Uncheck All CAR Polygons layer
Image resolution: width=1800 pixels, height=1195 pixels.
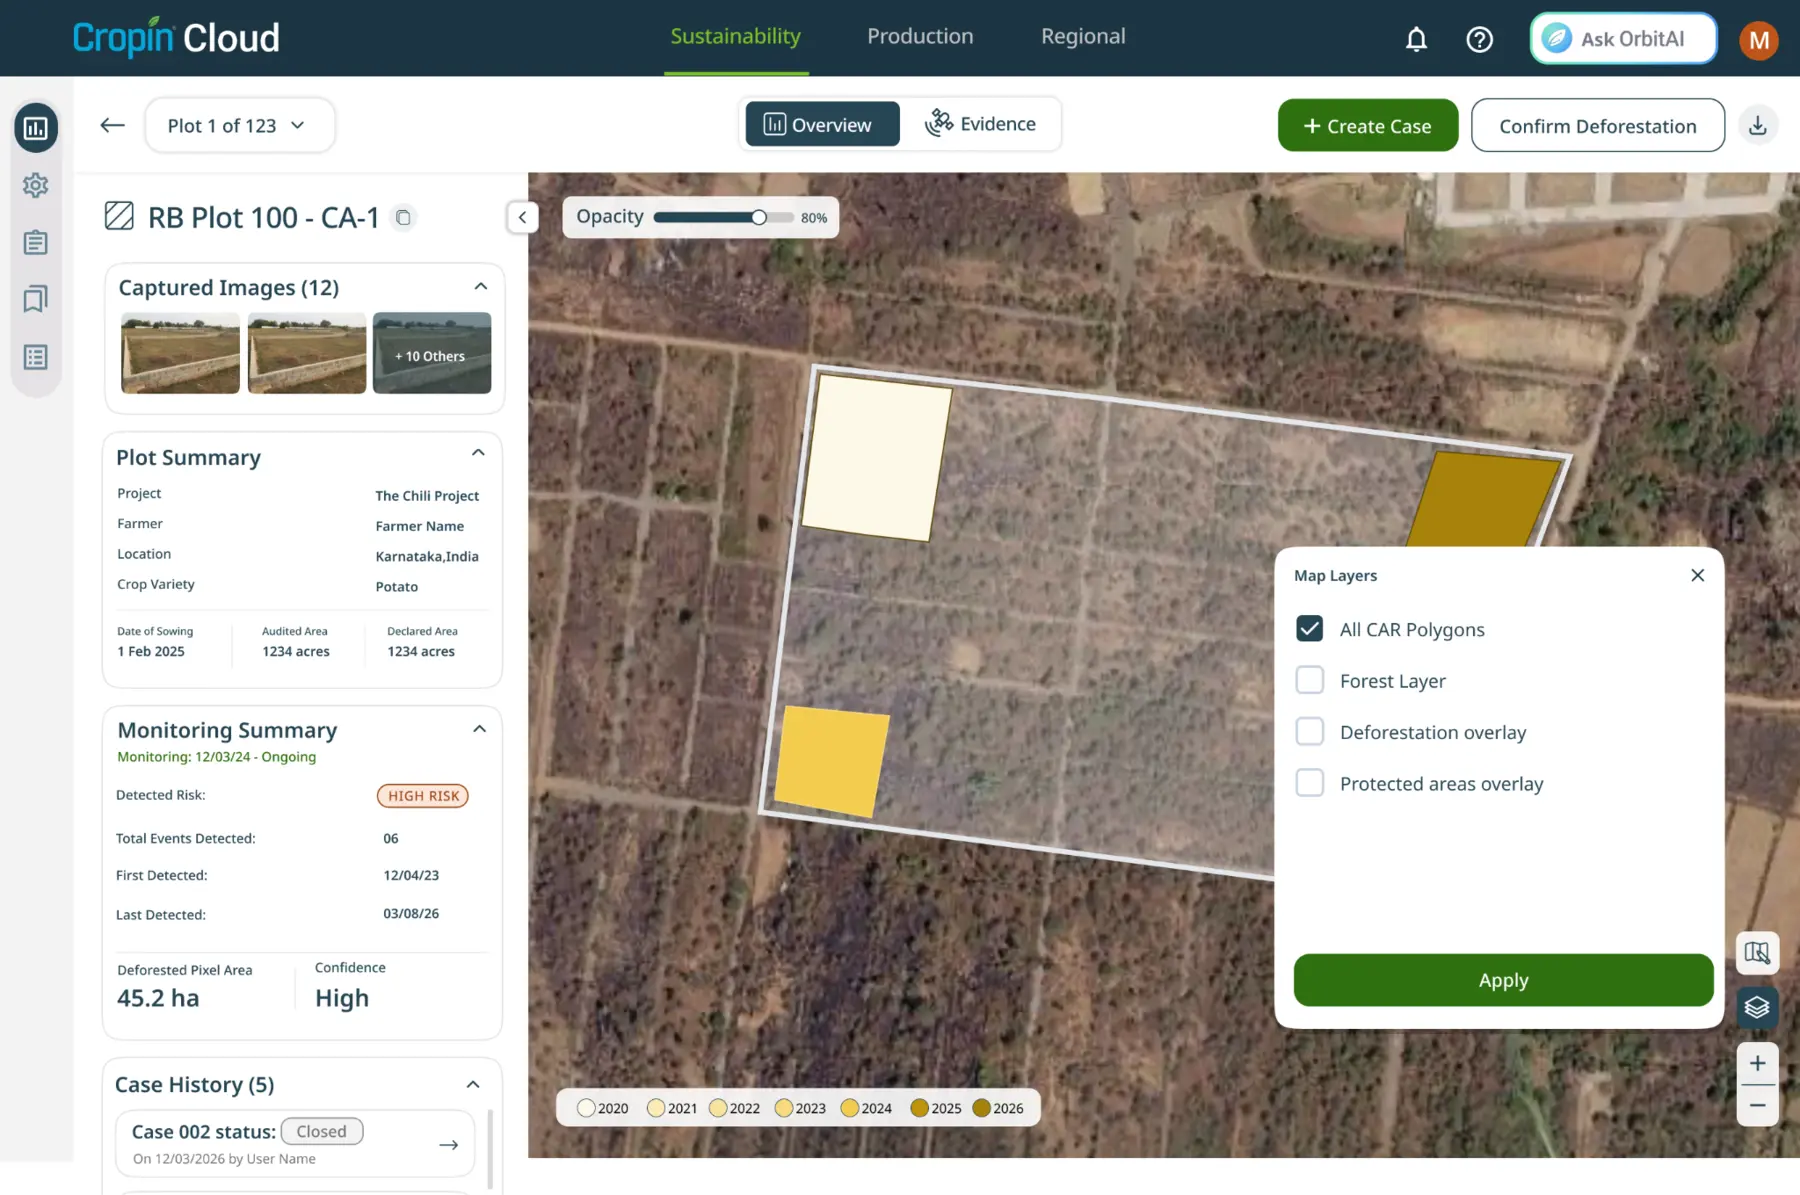[x=1309, y=629]
